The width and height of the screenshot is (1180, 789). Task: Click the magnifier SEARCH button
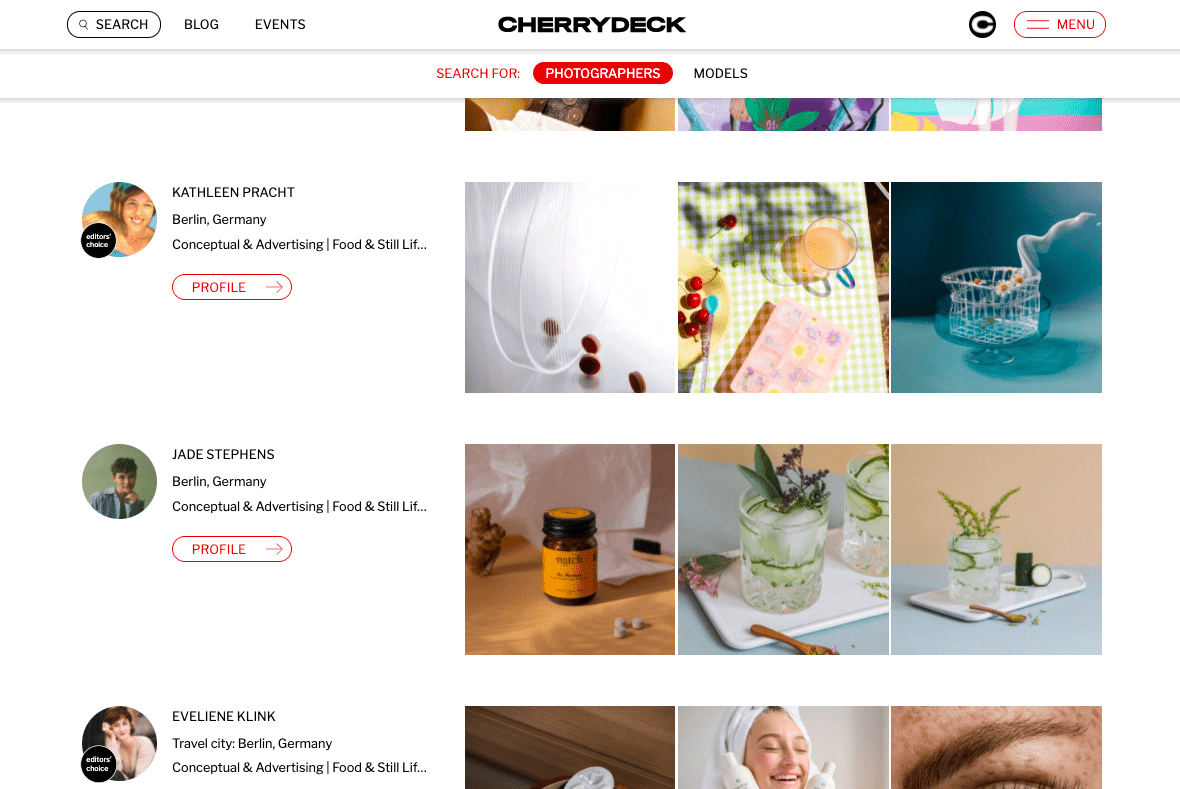coord(114,25)
